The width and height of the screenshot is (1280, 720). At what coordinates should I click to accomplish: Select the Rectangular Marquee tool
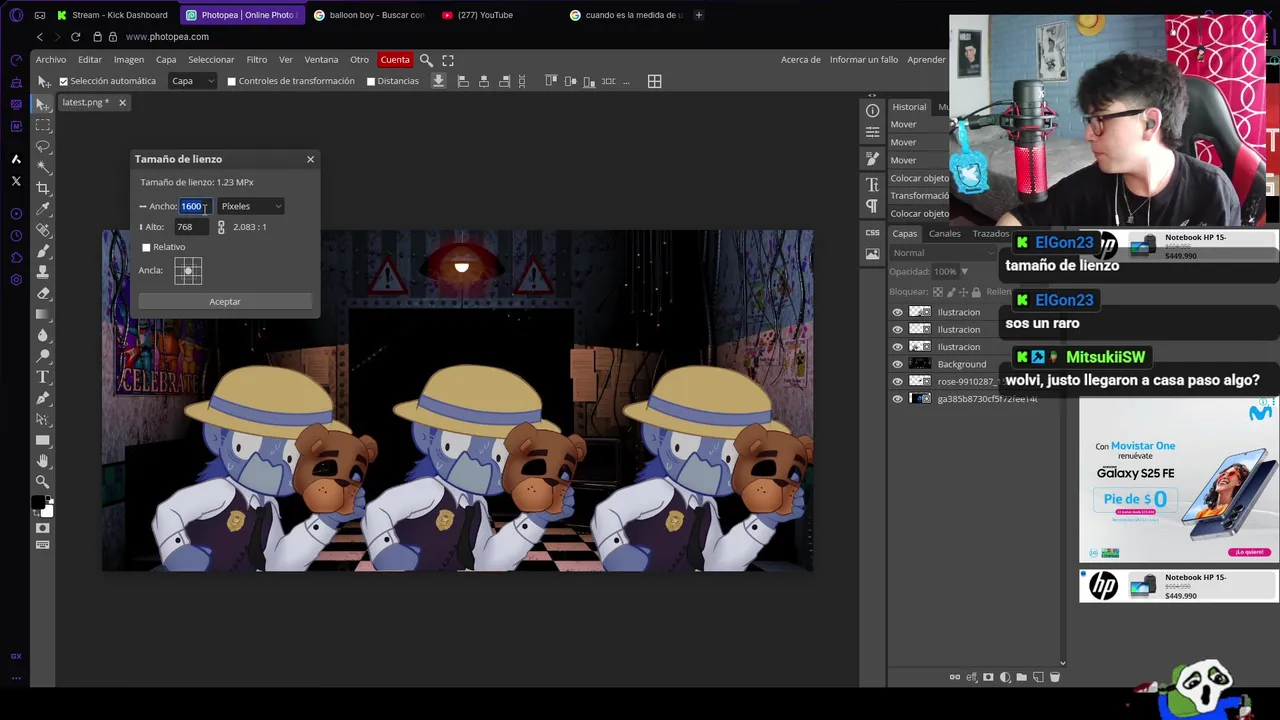(42, 125)
